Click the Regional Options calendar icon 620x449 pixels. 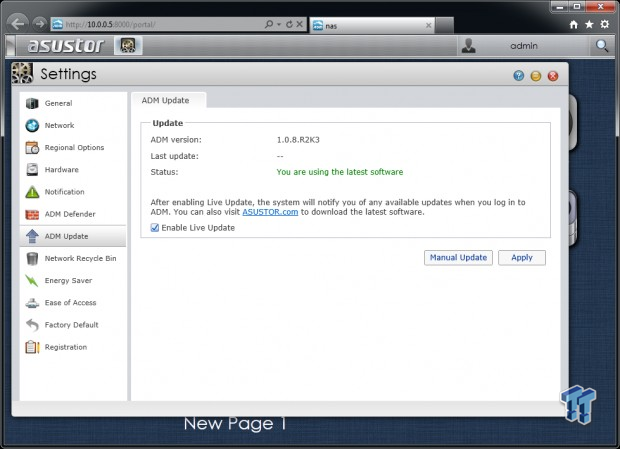tap(32, 147)
